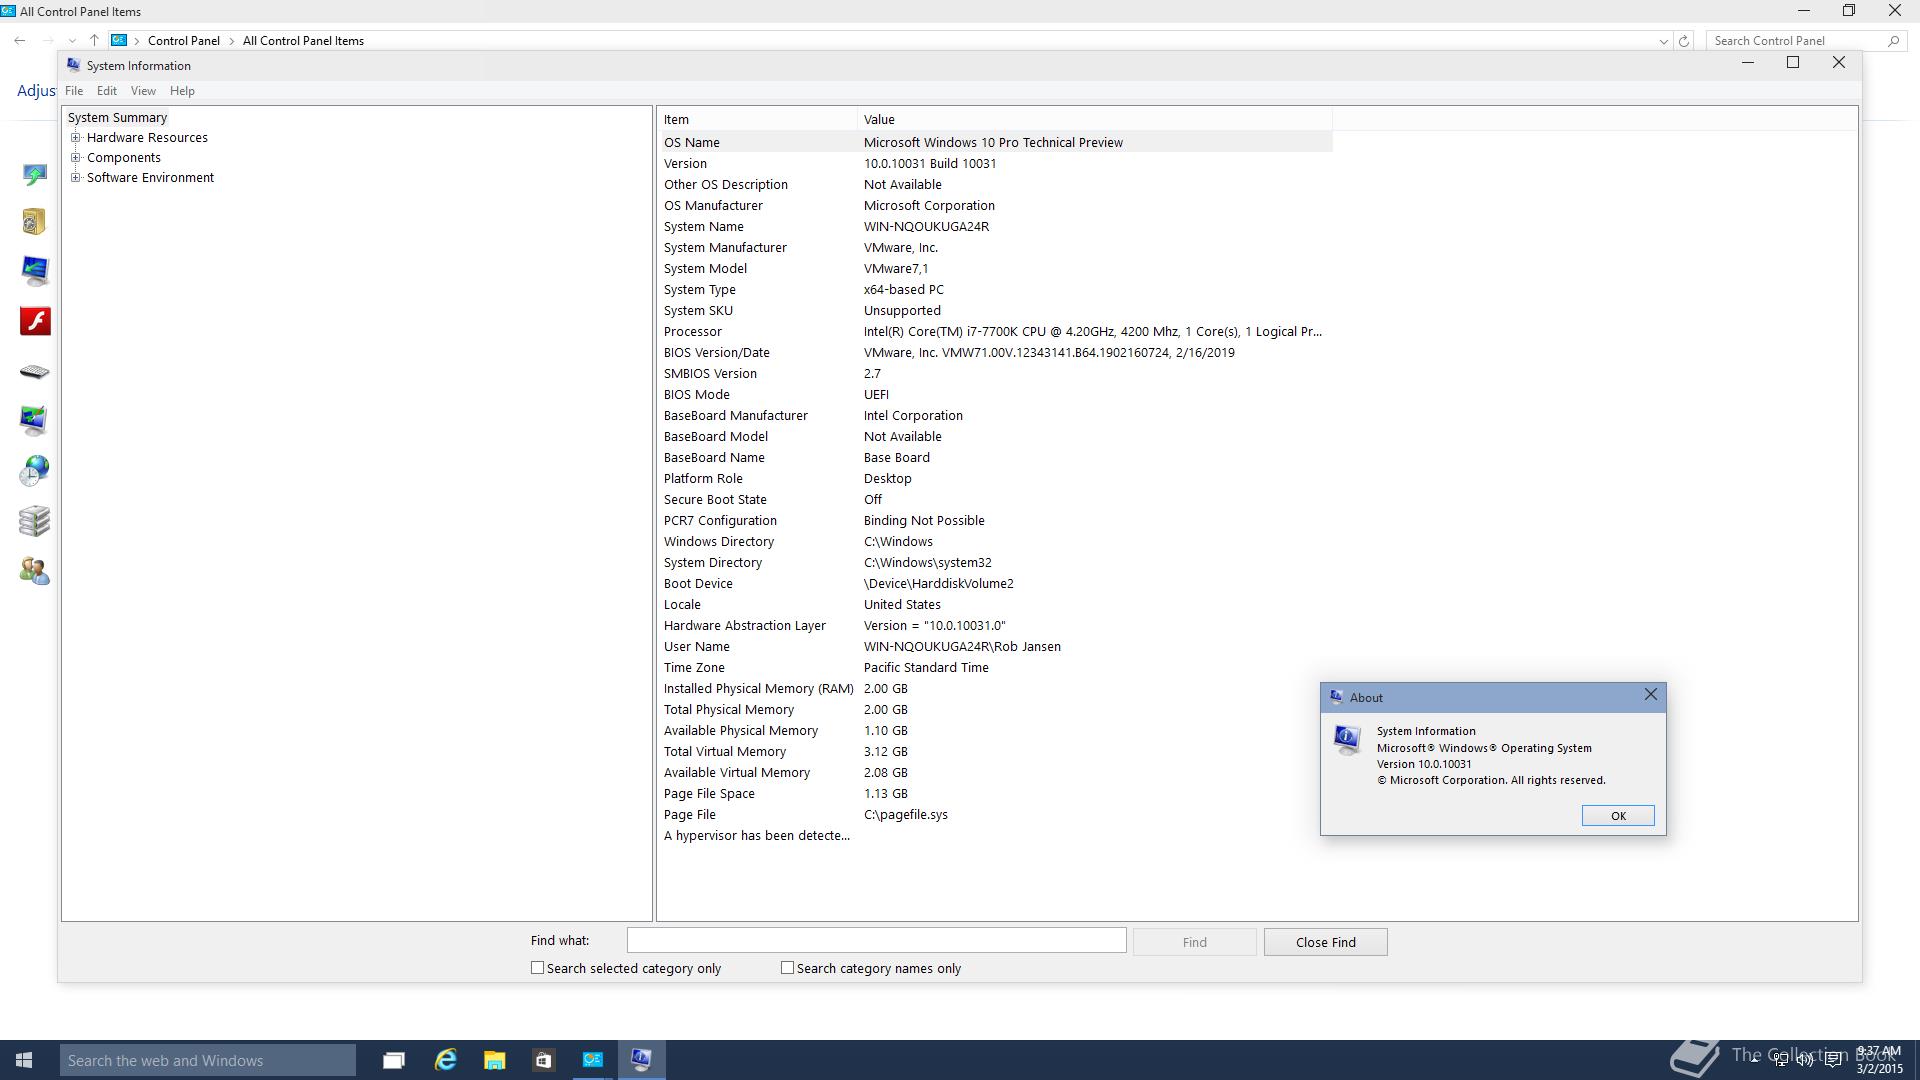This screenshot has height=1080, width=1920.
Task: Open the Storage Spaces stacked drives icon
Action: pos(34,520)
